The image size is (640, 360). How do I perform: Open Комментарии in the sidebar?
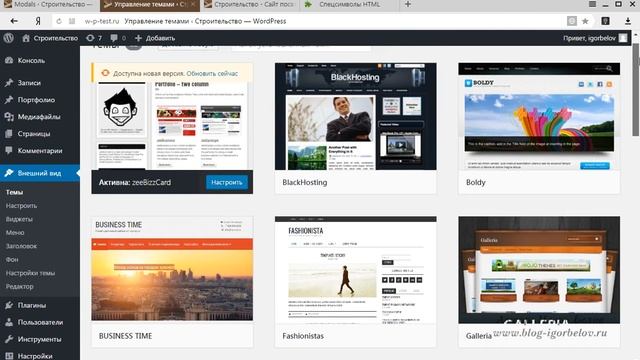coord(40,151)
